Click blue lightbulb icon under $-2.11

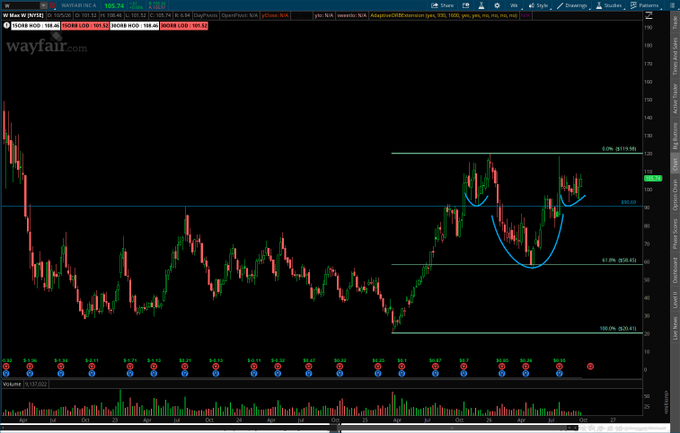coord(92,374)
